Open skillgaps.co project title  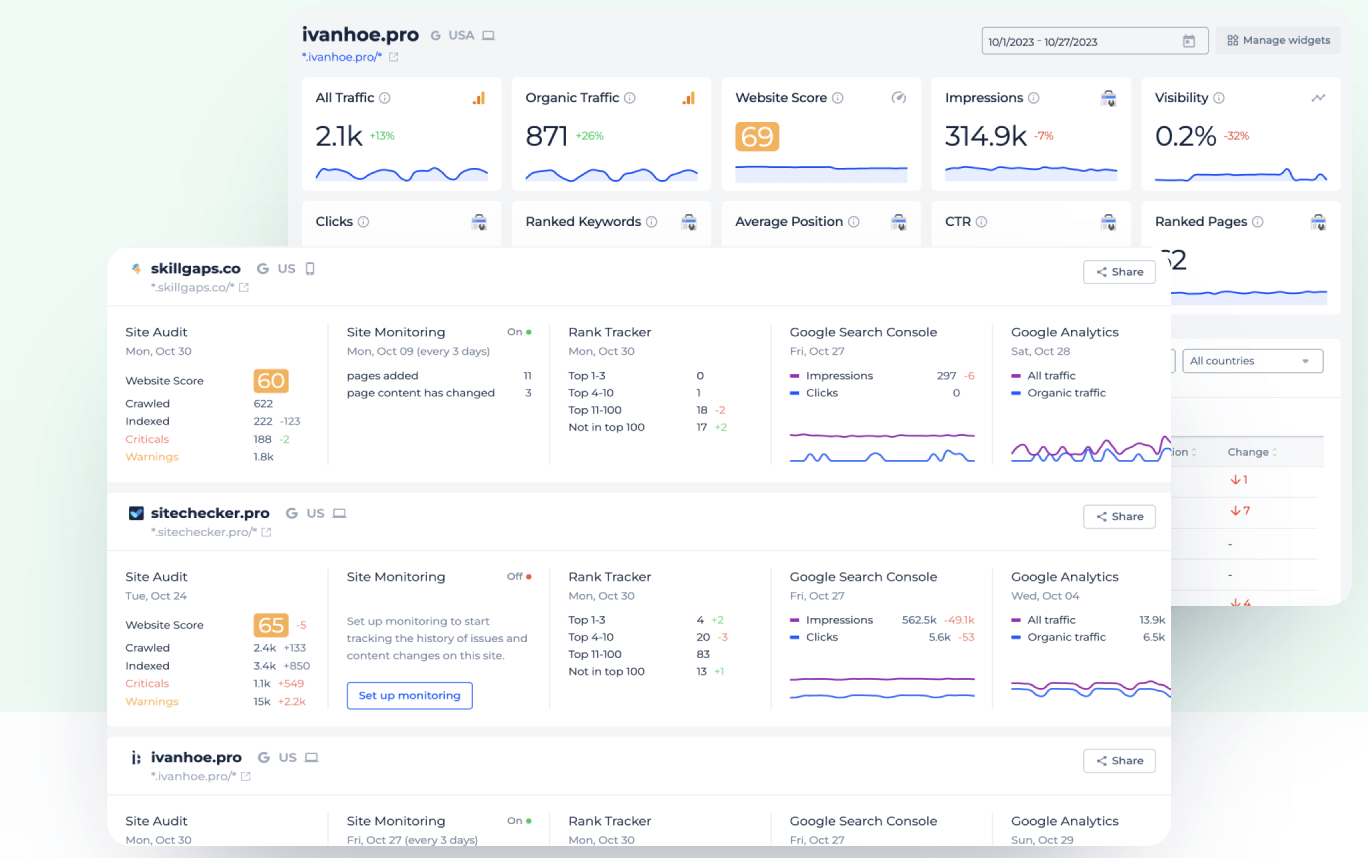[x=196, y=269]
